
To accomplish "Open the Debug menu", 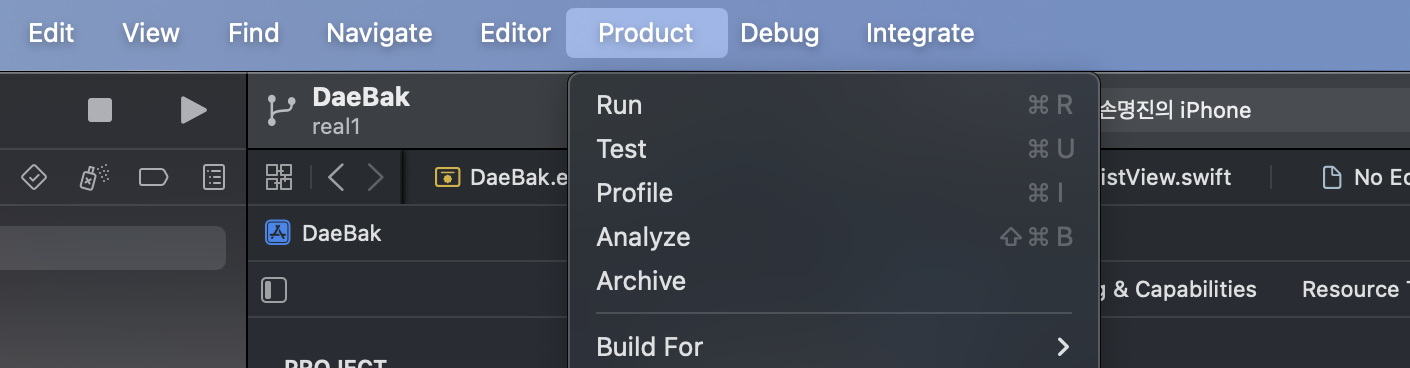I will click(780, 33).
